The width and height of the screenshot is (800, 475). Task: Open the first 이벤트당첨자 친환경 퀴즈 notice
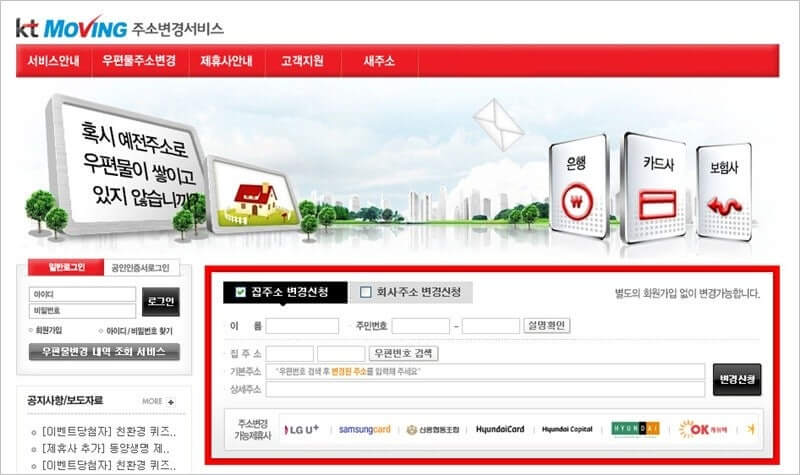point(109,432)
